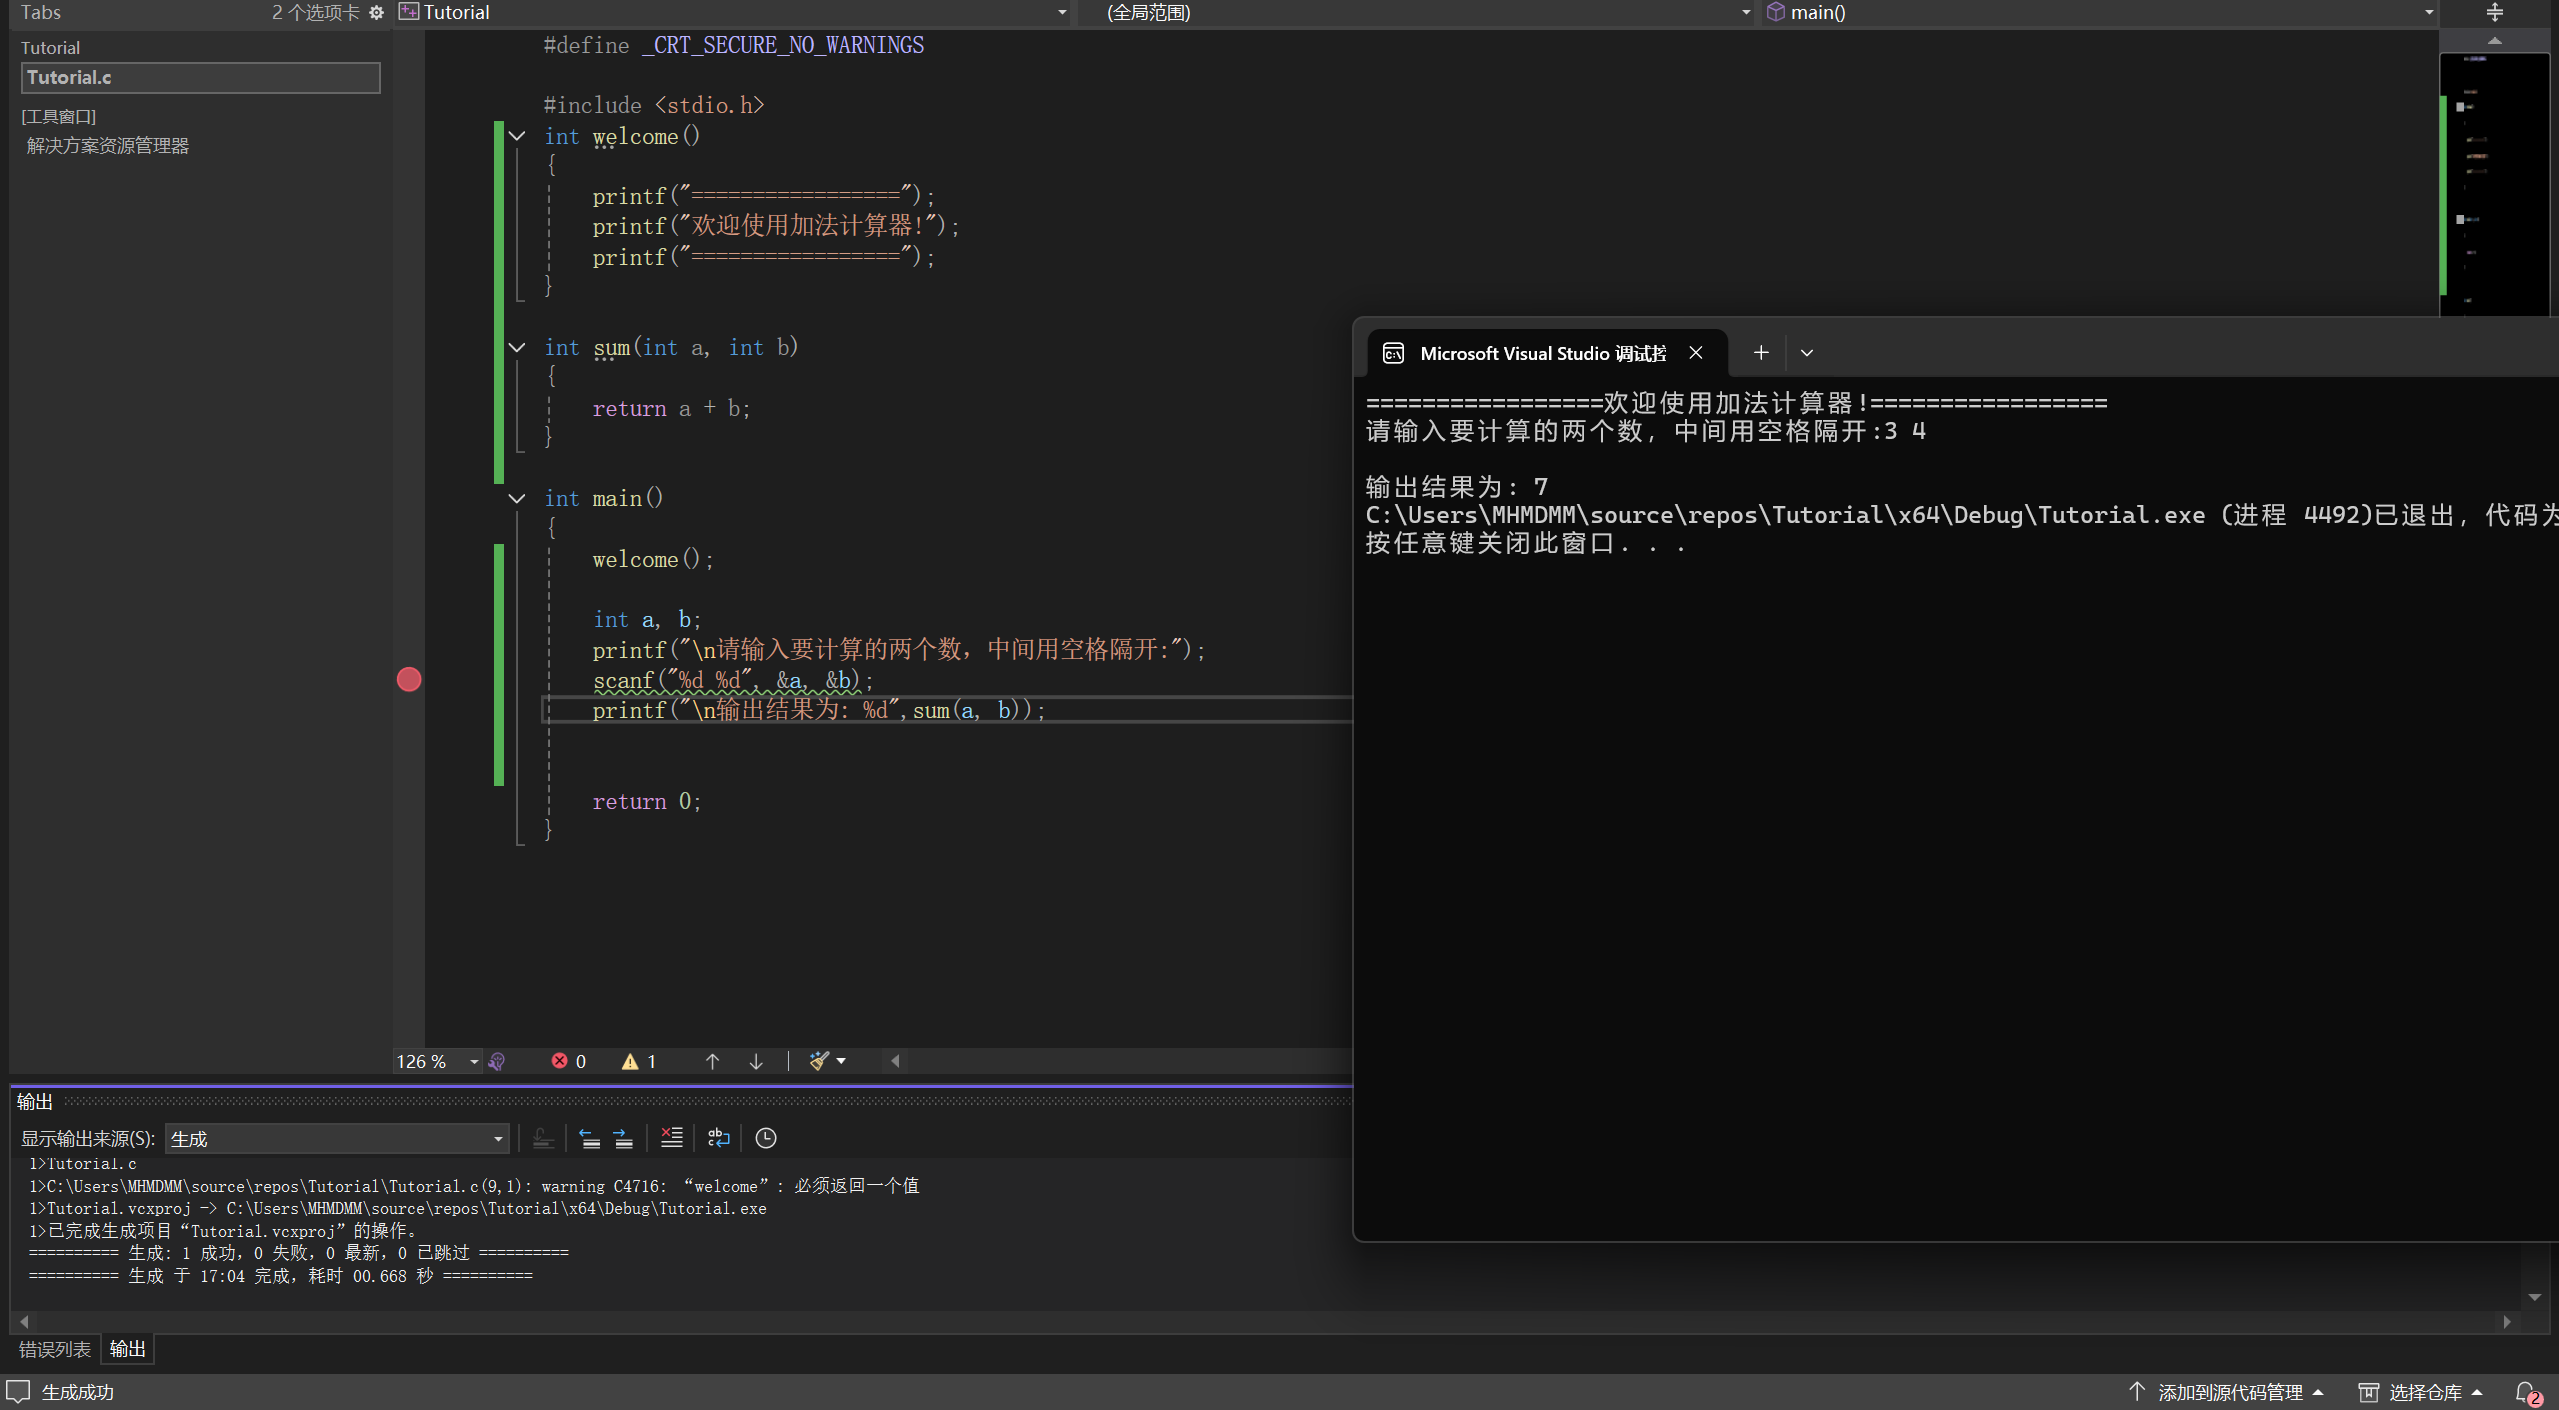Open 解决方案资源管理器 tool window
The height and width of the screenshot is (1410, 2559).
click(x=108, y=146)
